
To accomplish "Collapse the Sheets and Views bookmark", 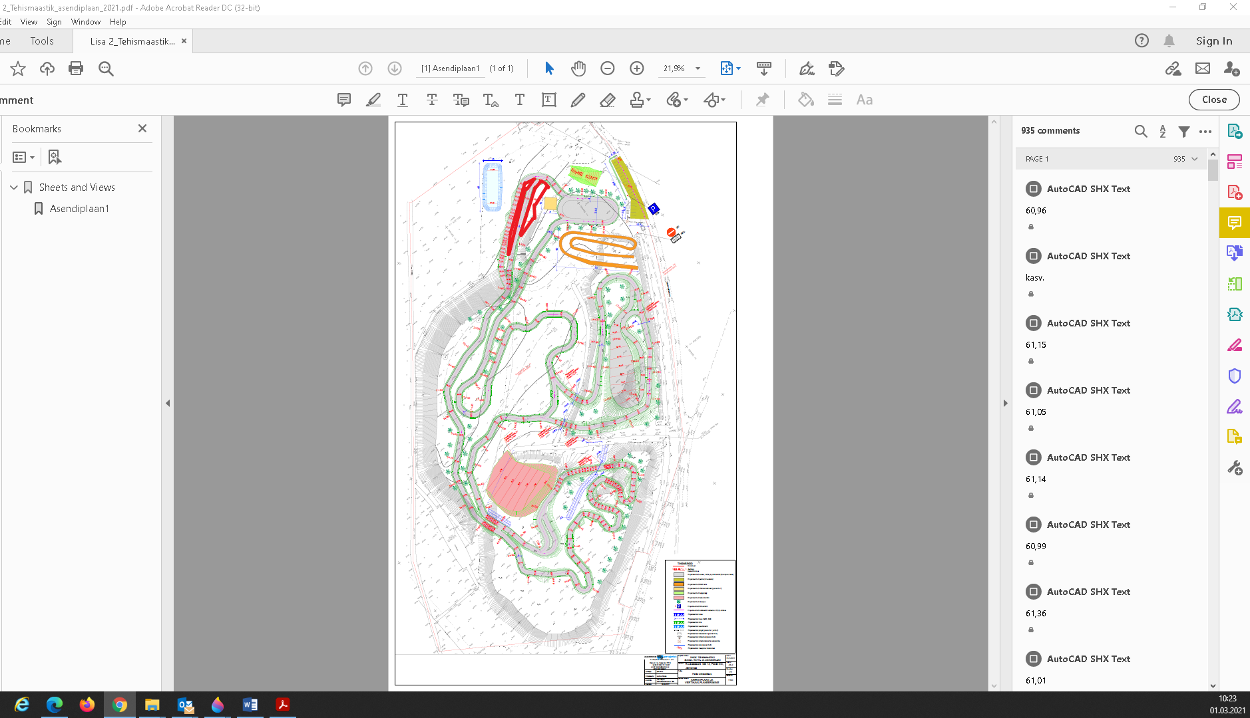I will tap(14, 187).
